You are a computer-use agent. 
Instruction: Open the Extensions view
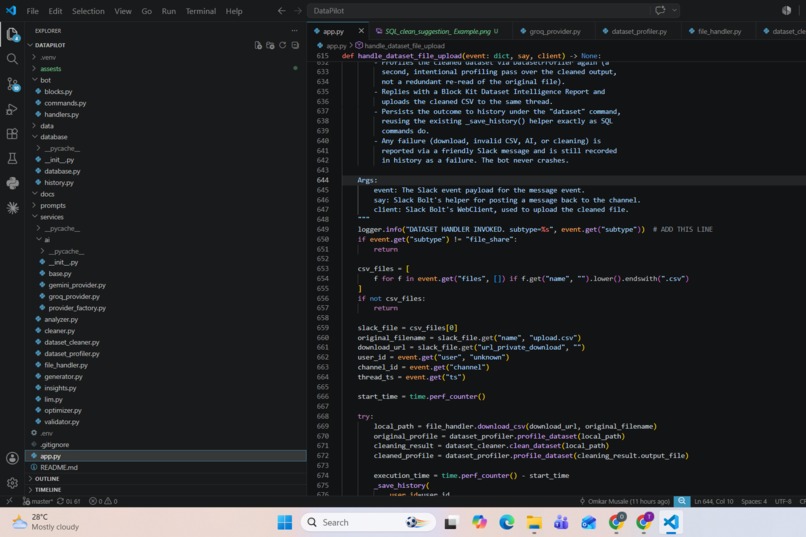click(x=12, y=134)
